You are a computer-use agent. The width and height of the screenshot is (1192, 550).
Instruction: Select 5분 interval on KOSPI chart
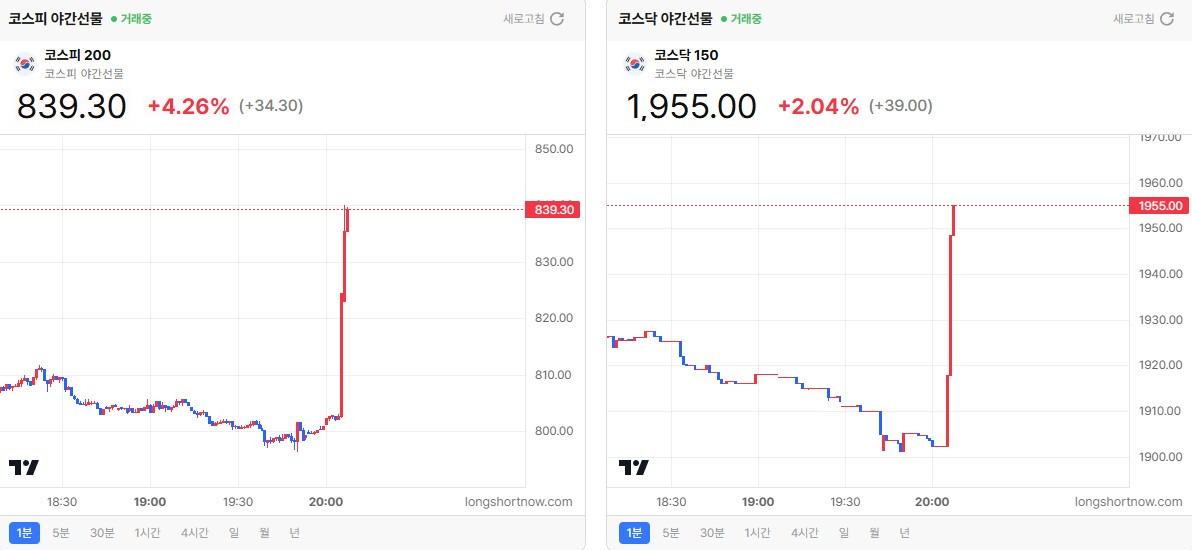[x=62, y=533]
